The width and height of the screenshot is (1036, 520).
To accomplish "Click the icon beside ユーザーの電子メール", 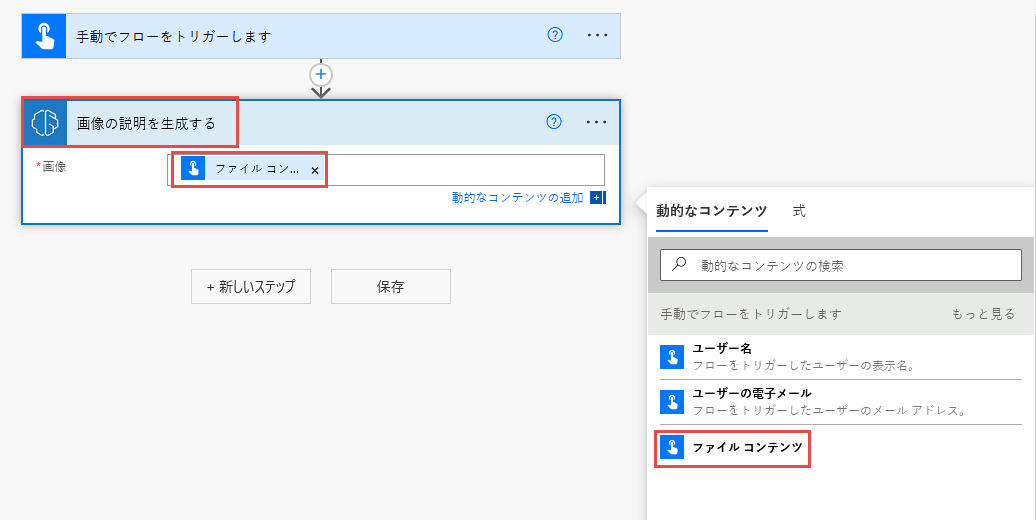I will 672,402.
